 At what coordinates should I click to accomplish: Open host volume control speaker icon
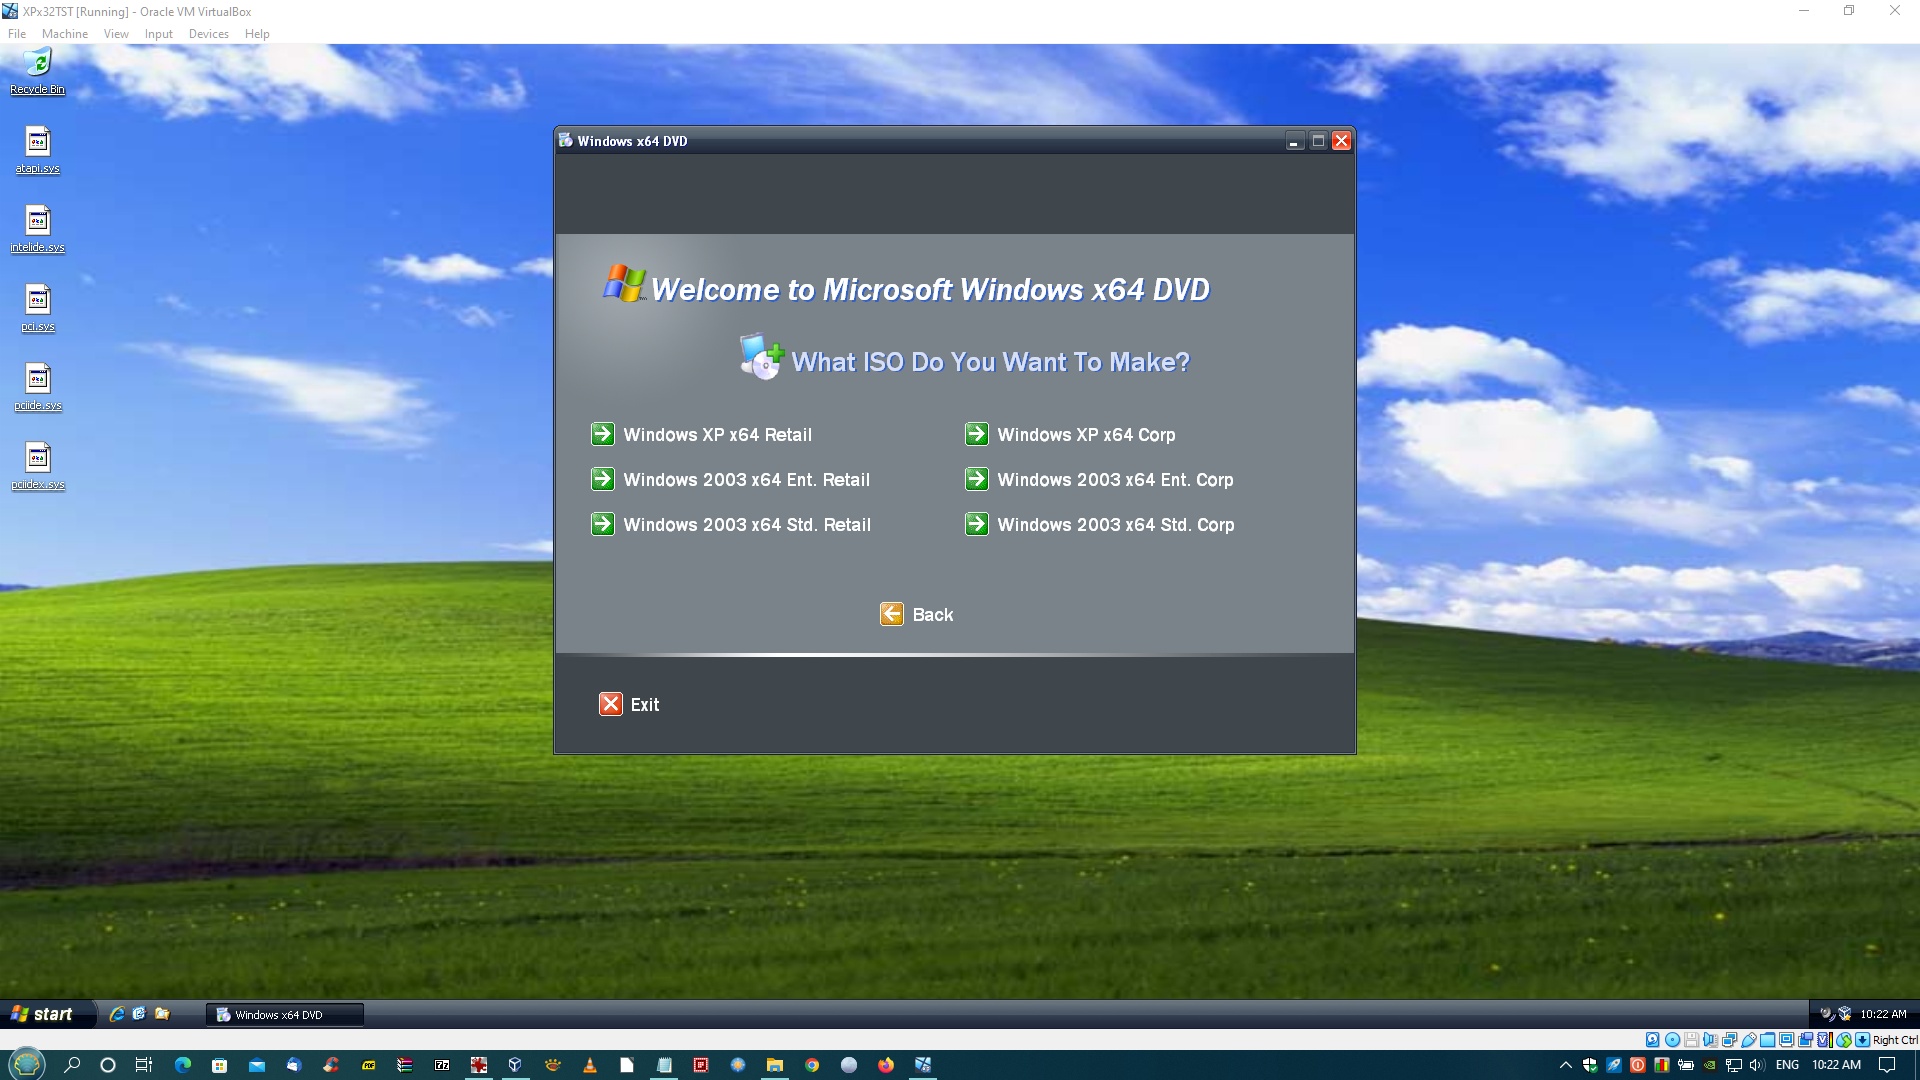click(1757, 1065)
